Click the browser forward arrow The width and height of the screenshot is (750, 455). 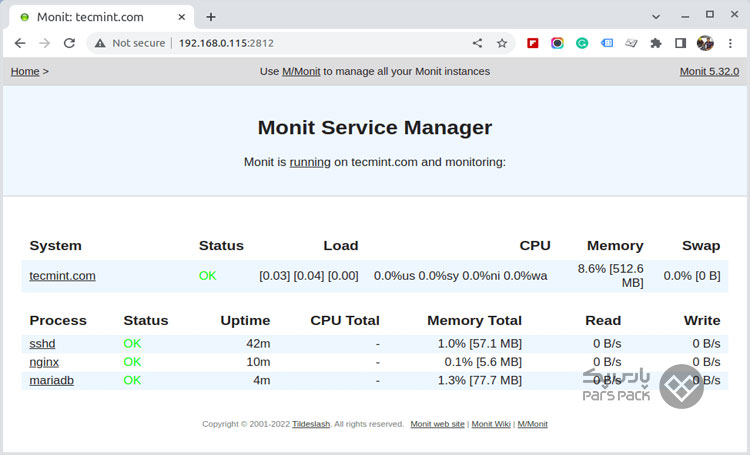click(x=44, y=43)
